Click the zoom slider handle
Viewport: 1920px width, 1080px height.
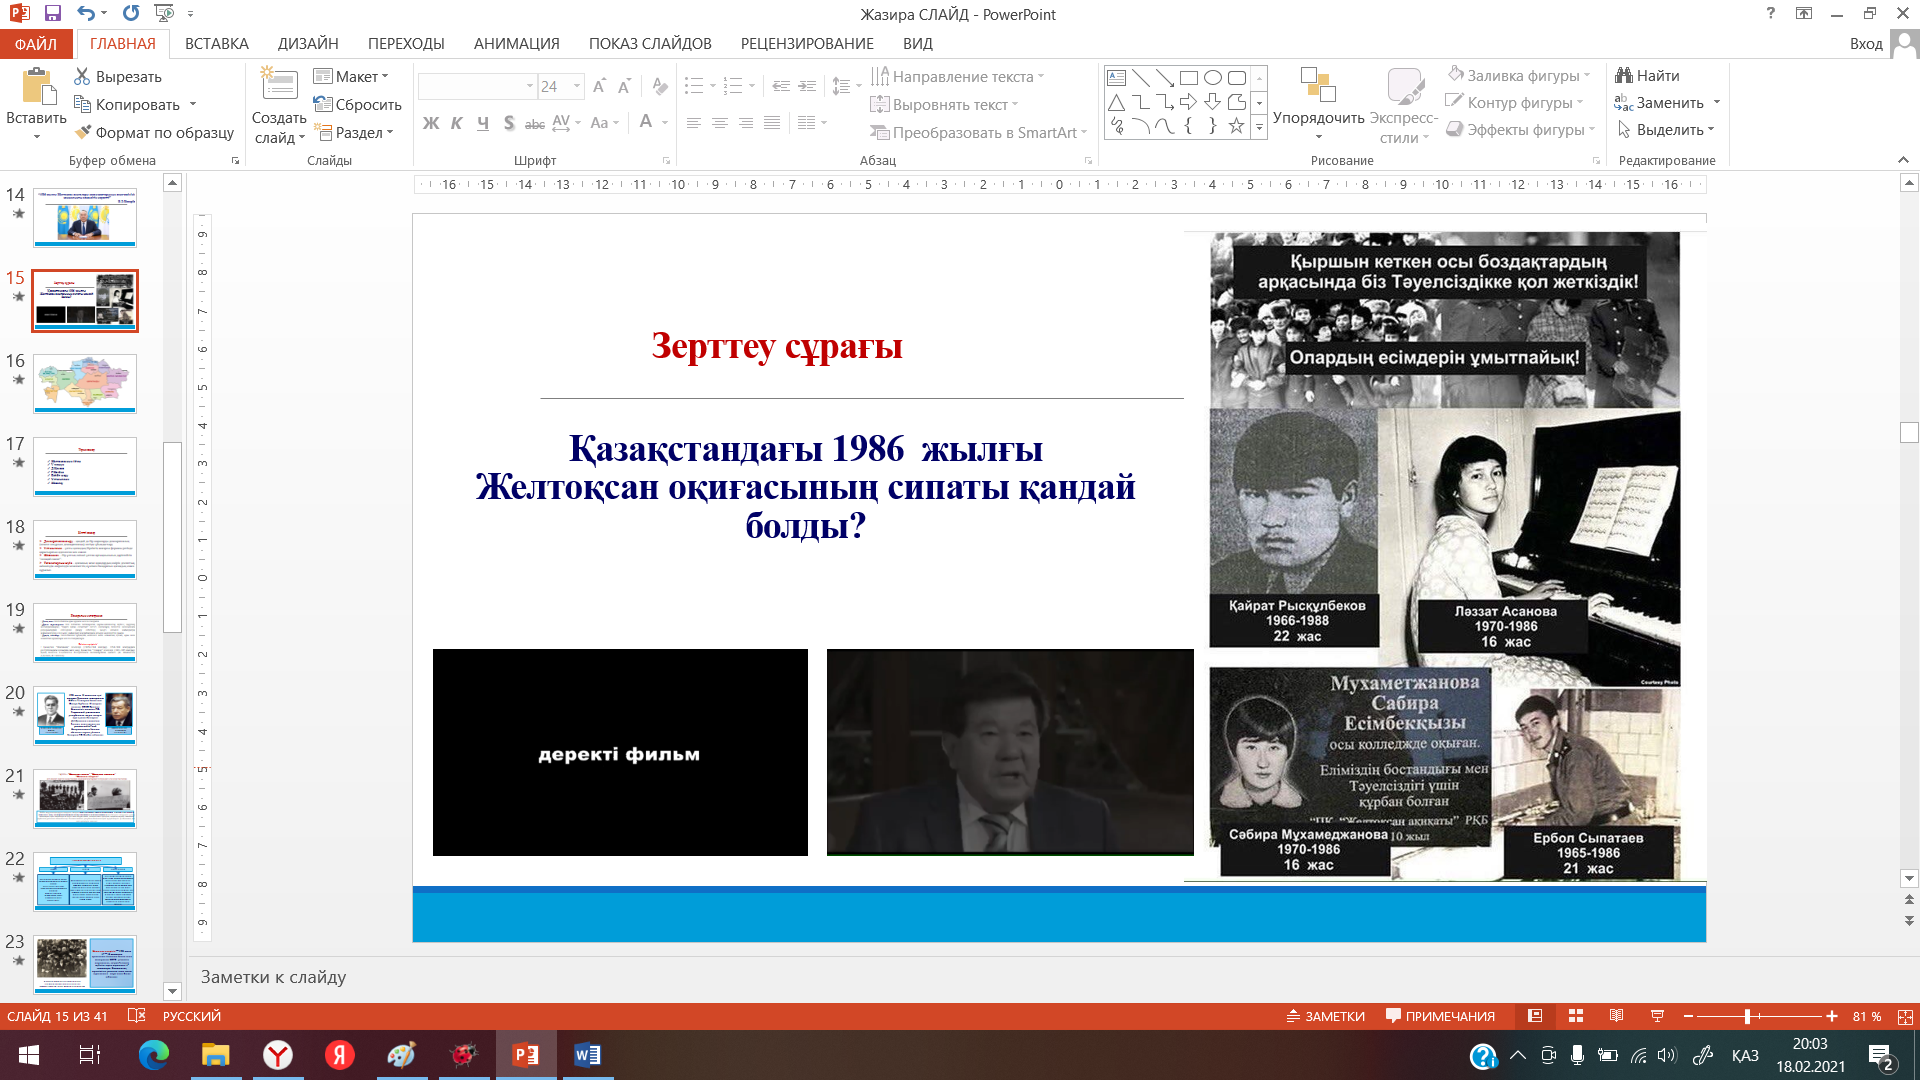coord(1747,1016)
